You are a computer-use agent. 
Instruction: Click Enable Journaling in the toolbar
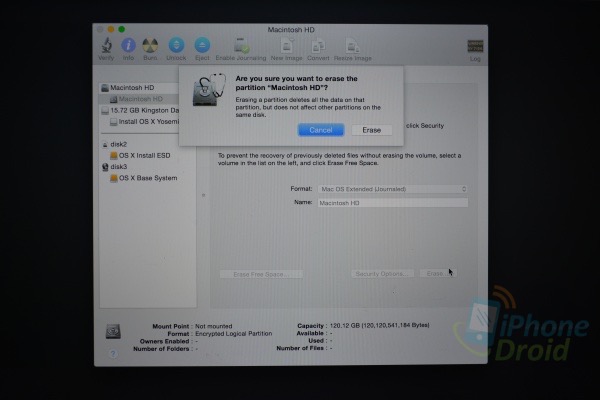click(x=241, y=49)
